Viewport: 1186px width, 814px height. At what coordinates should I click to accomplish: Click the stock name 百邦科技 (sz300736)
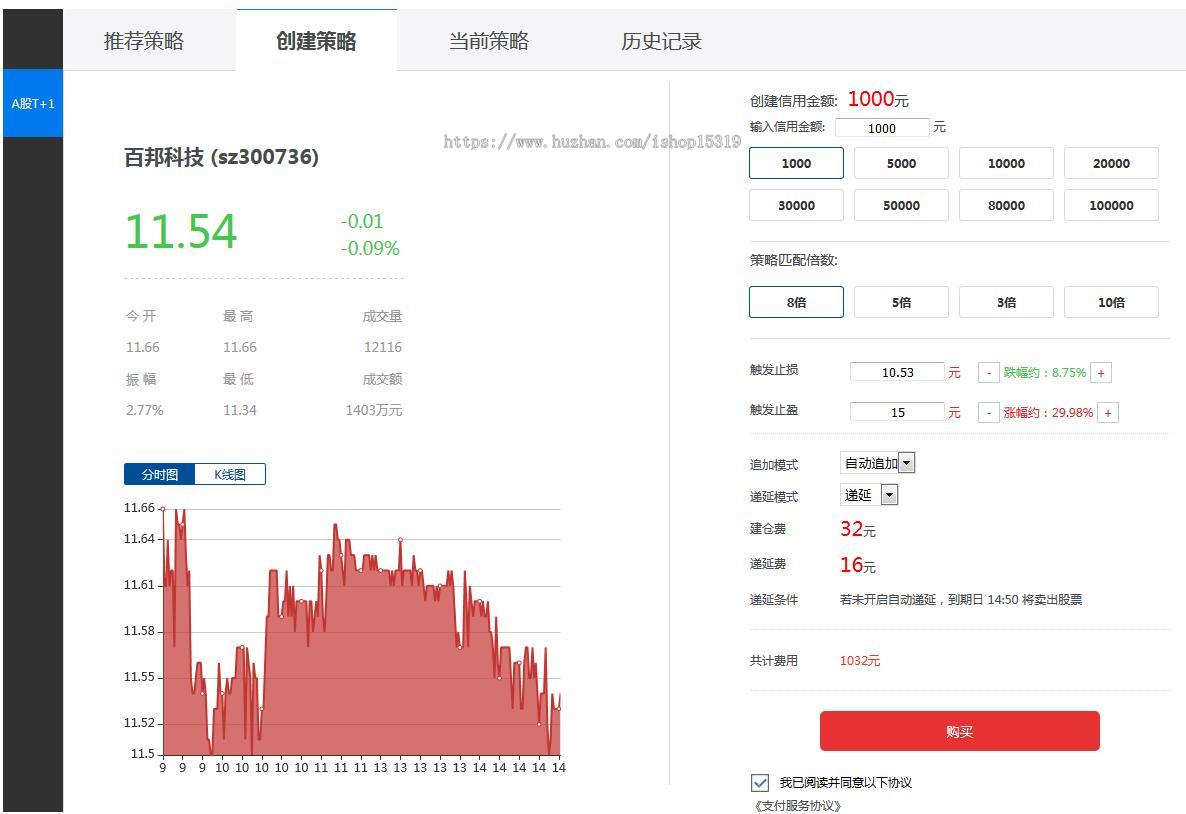(221, 157)
